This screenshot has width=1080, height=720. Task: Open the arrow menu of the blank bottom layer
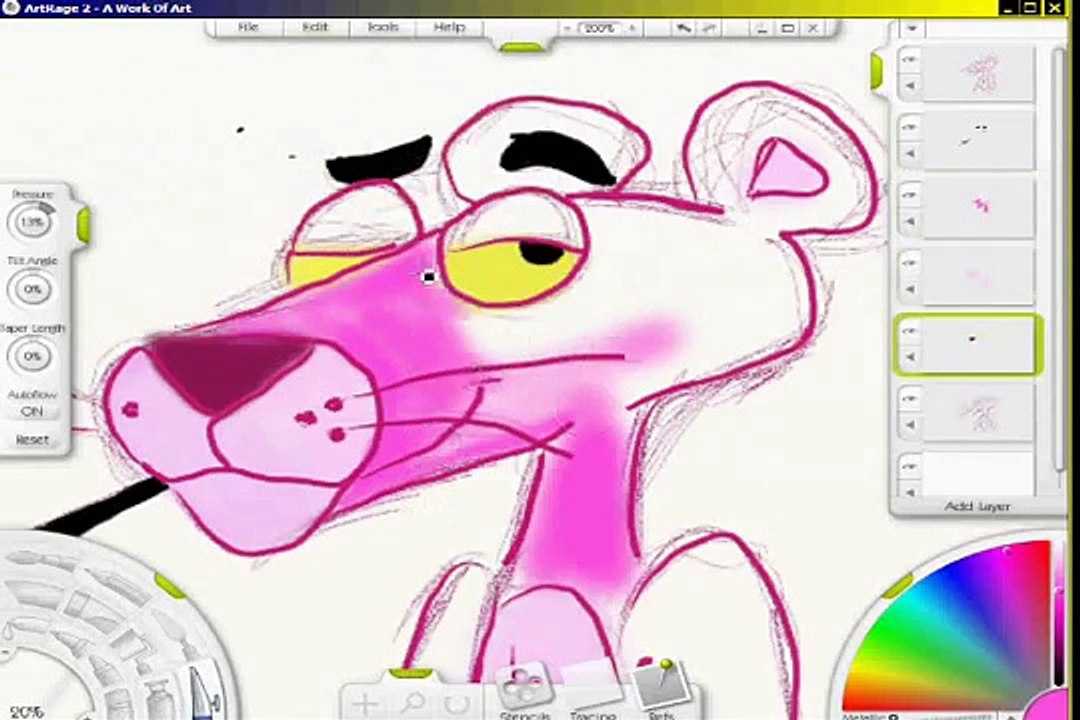pyautogui.click(x=910, y=491)
